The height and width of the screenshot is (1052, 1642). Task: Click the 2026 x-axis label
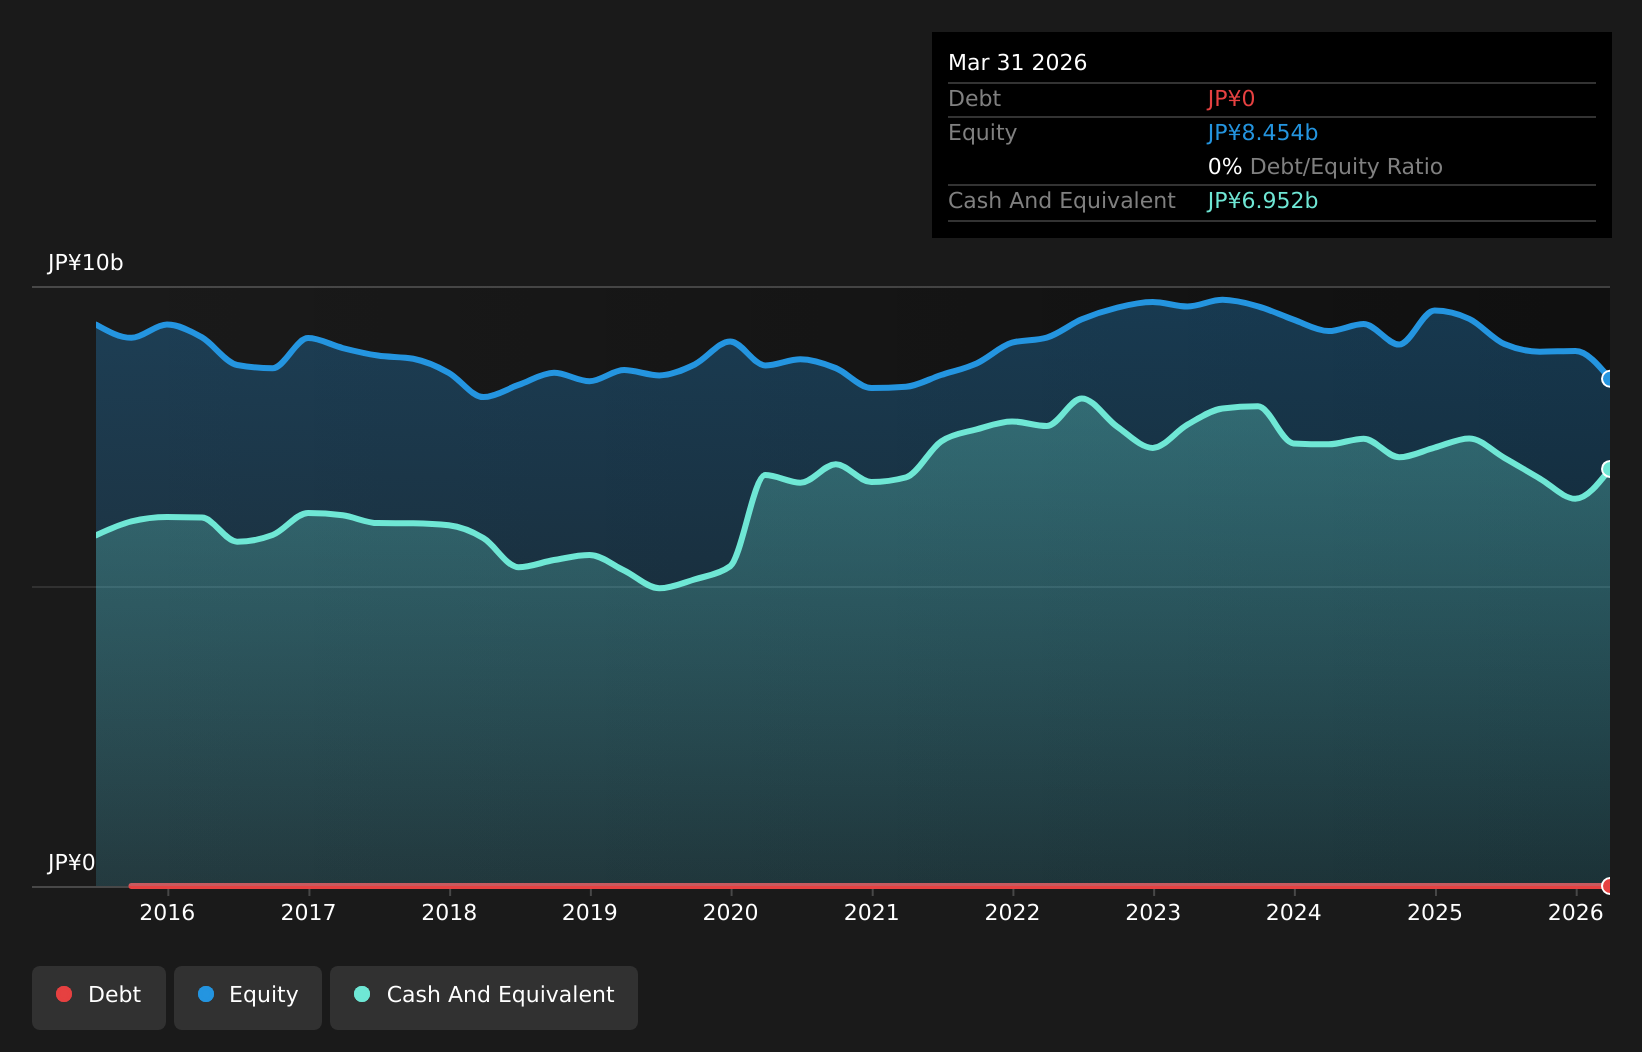(x=1576, y=912)
